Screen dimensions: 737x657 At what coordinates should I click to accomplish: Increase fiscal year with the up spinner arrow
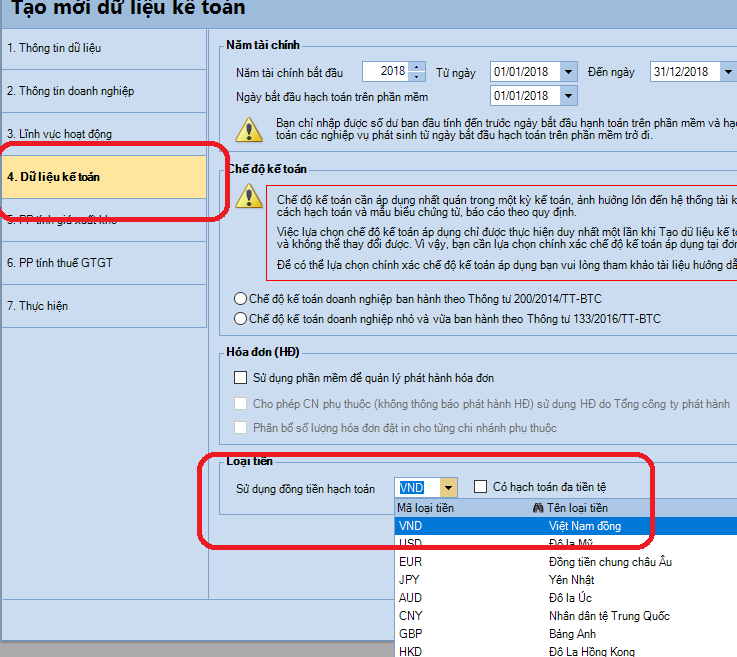pos(416,67)
